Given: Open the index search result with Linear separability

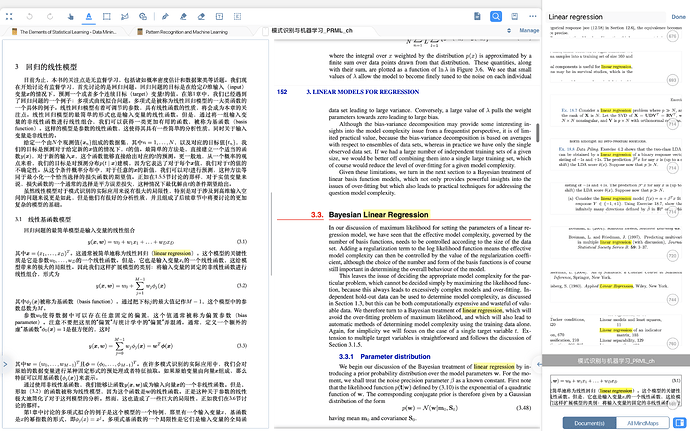Looking at the screenshot, I should 616,332.
